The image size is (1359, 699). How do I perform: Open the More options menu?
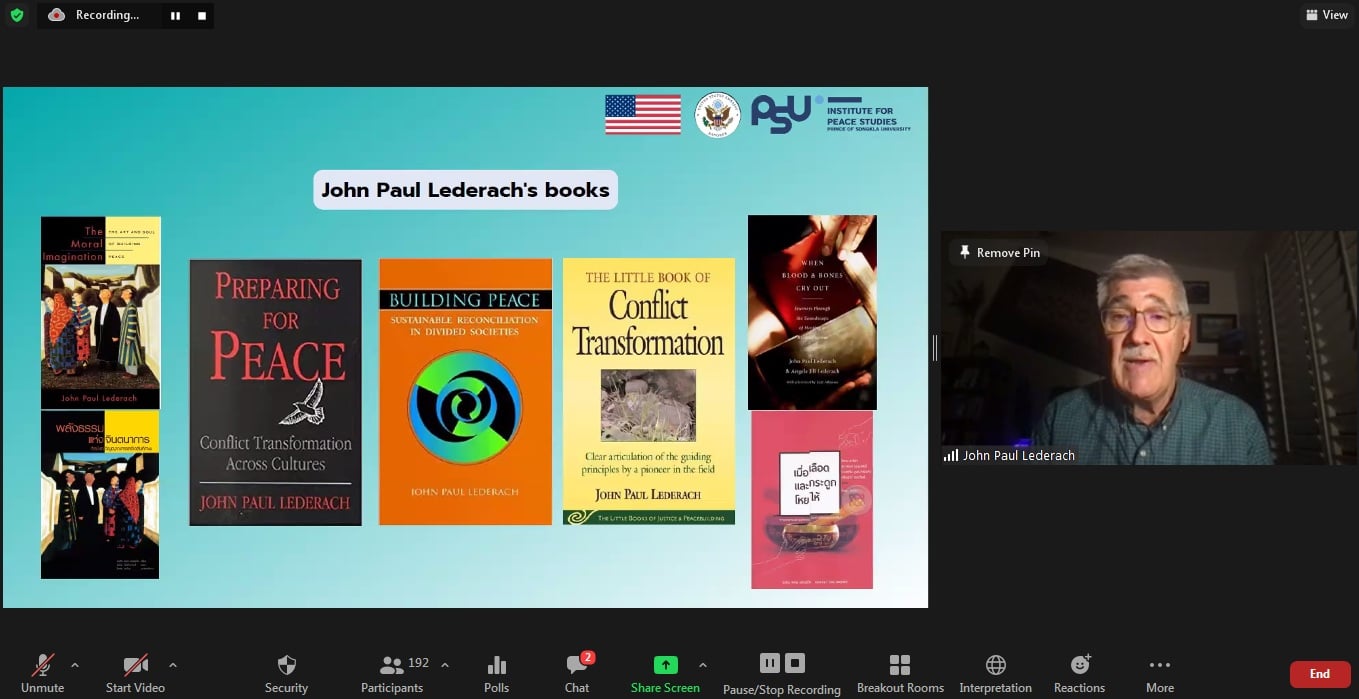click(x=1159, y=674)
